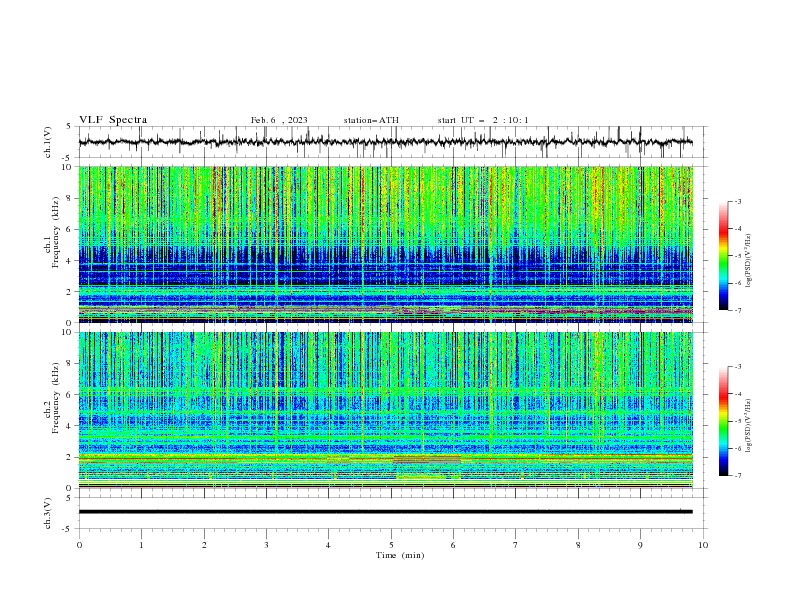Click the 6 kHz tick label on ch.1 axis

point(70,229)
